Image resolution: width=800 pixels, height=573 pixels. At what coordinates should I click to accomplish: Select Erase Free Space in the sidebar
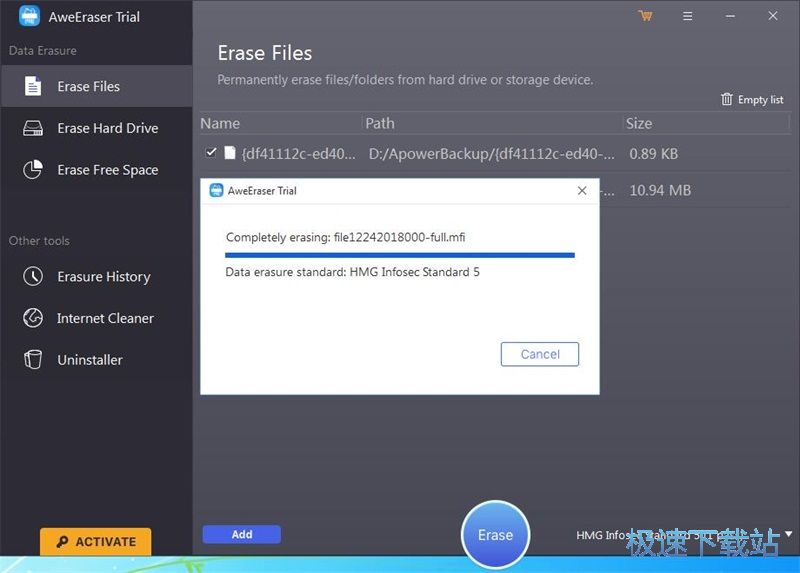(96, 169)
